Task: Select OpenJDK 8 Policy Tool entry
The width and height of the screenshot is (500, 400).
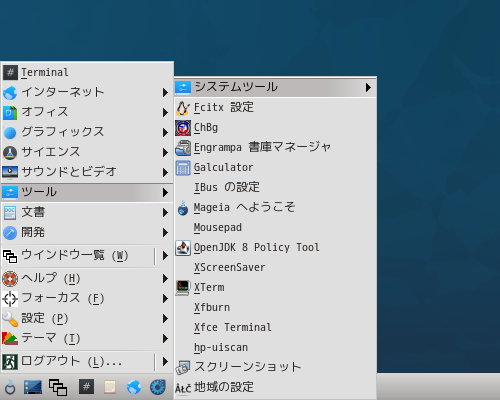Action: point(275,247)
